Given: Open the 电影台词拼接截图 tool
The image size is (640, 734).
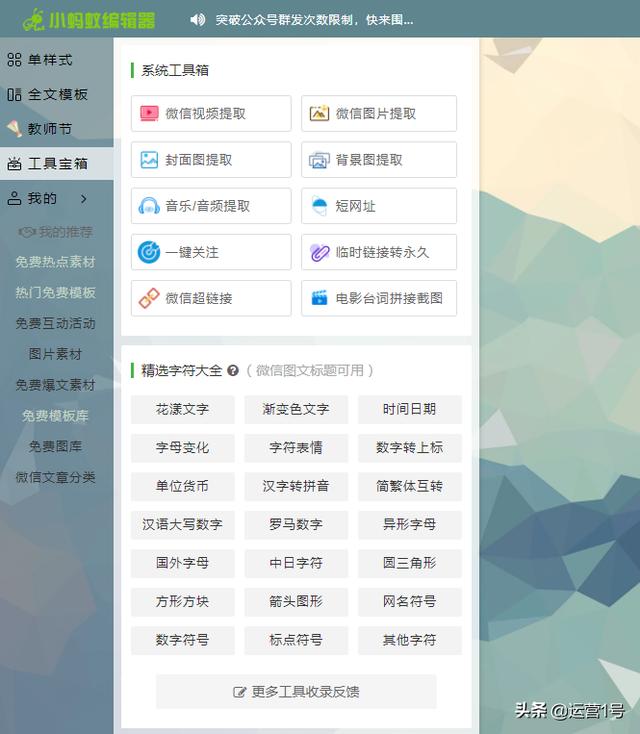Looking at the screenshot, I should [379, 298].
